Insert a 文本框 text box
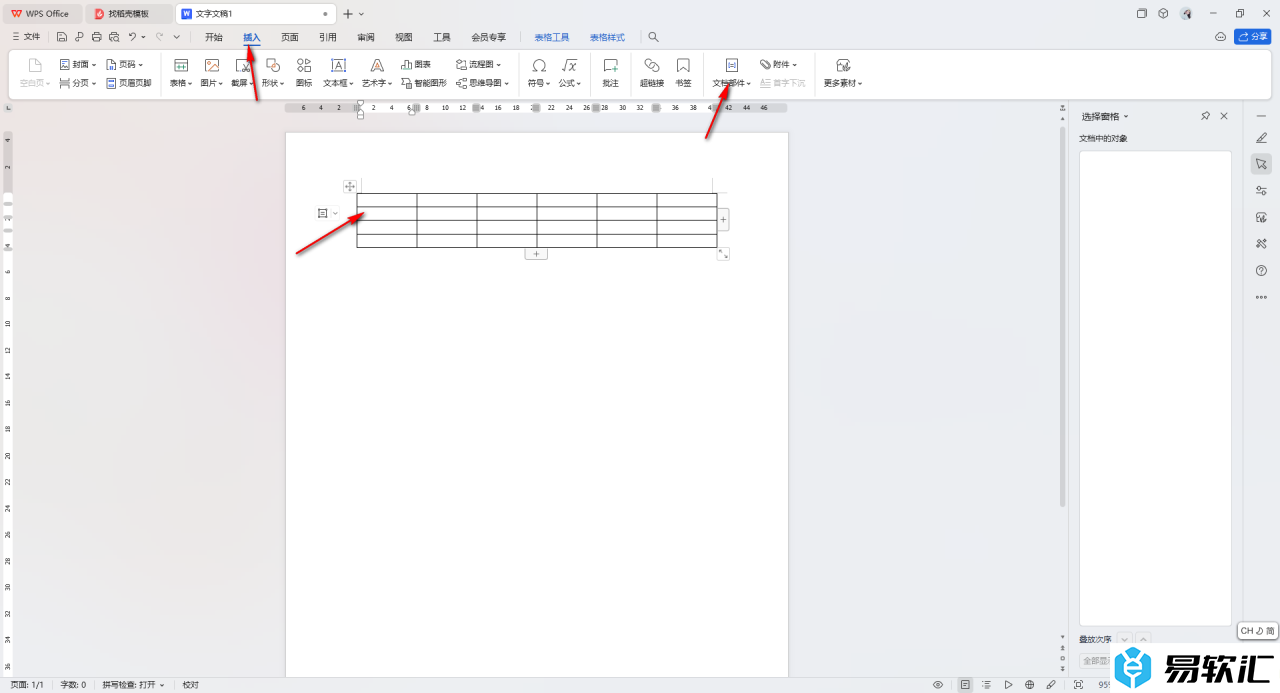The height and width of the screenshot is (693, 1280). click(x=338, y=73)
